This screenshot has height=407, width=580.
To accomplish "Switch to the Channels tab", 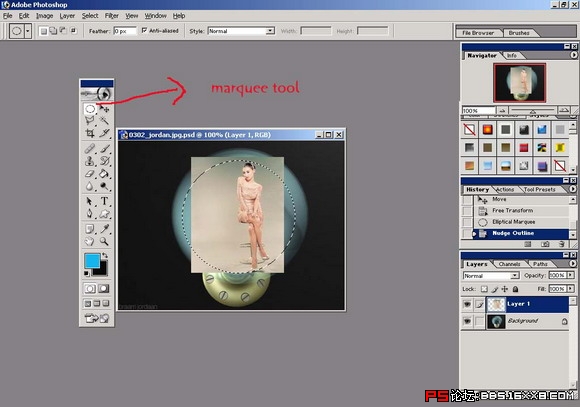I will (509, 264).
